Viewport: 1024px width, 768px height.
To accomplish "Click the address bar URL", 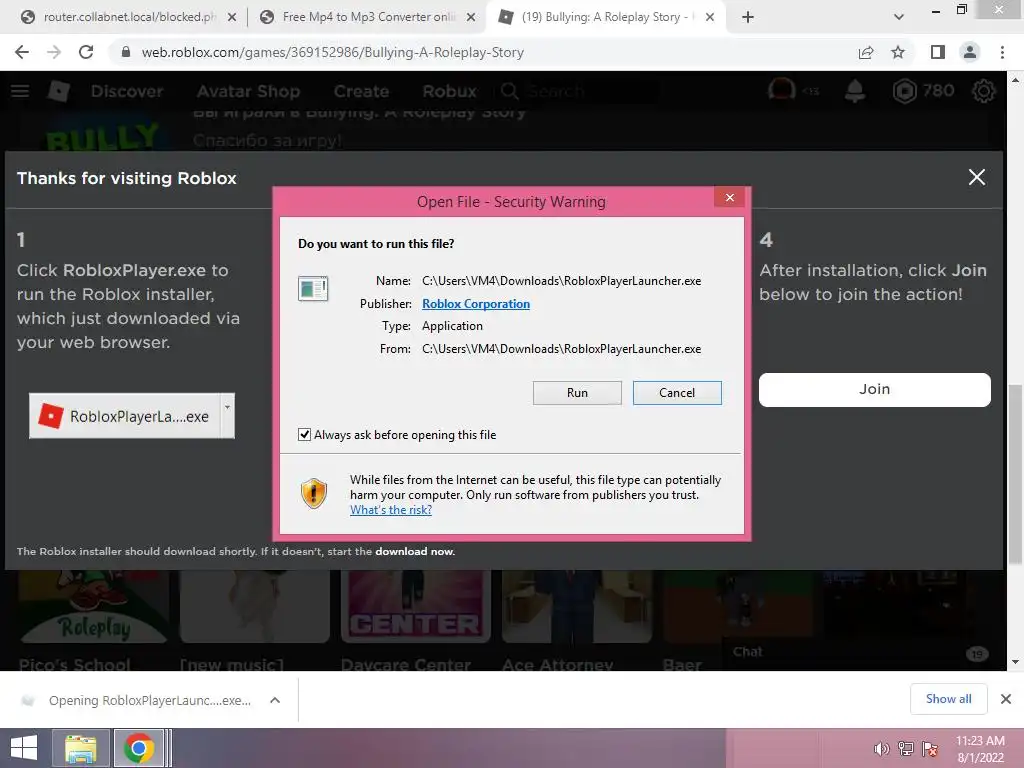I will (332, 52).
